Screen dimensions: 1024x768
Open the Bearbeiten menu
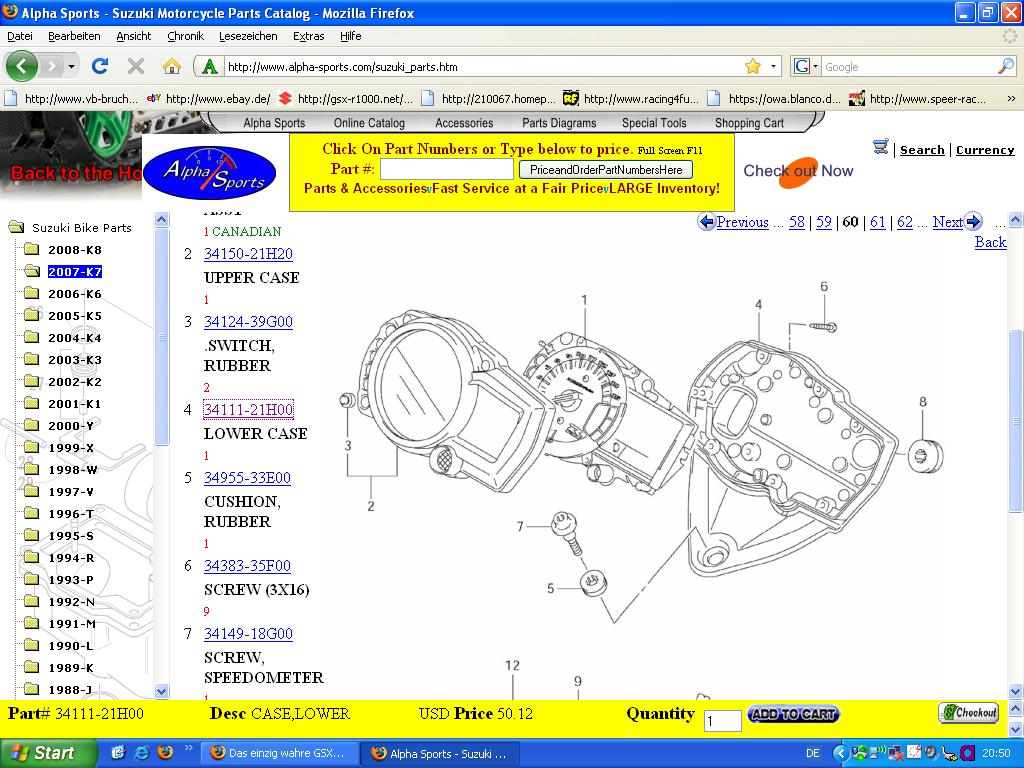tap(74, 36)
